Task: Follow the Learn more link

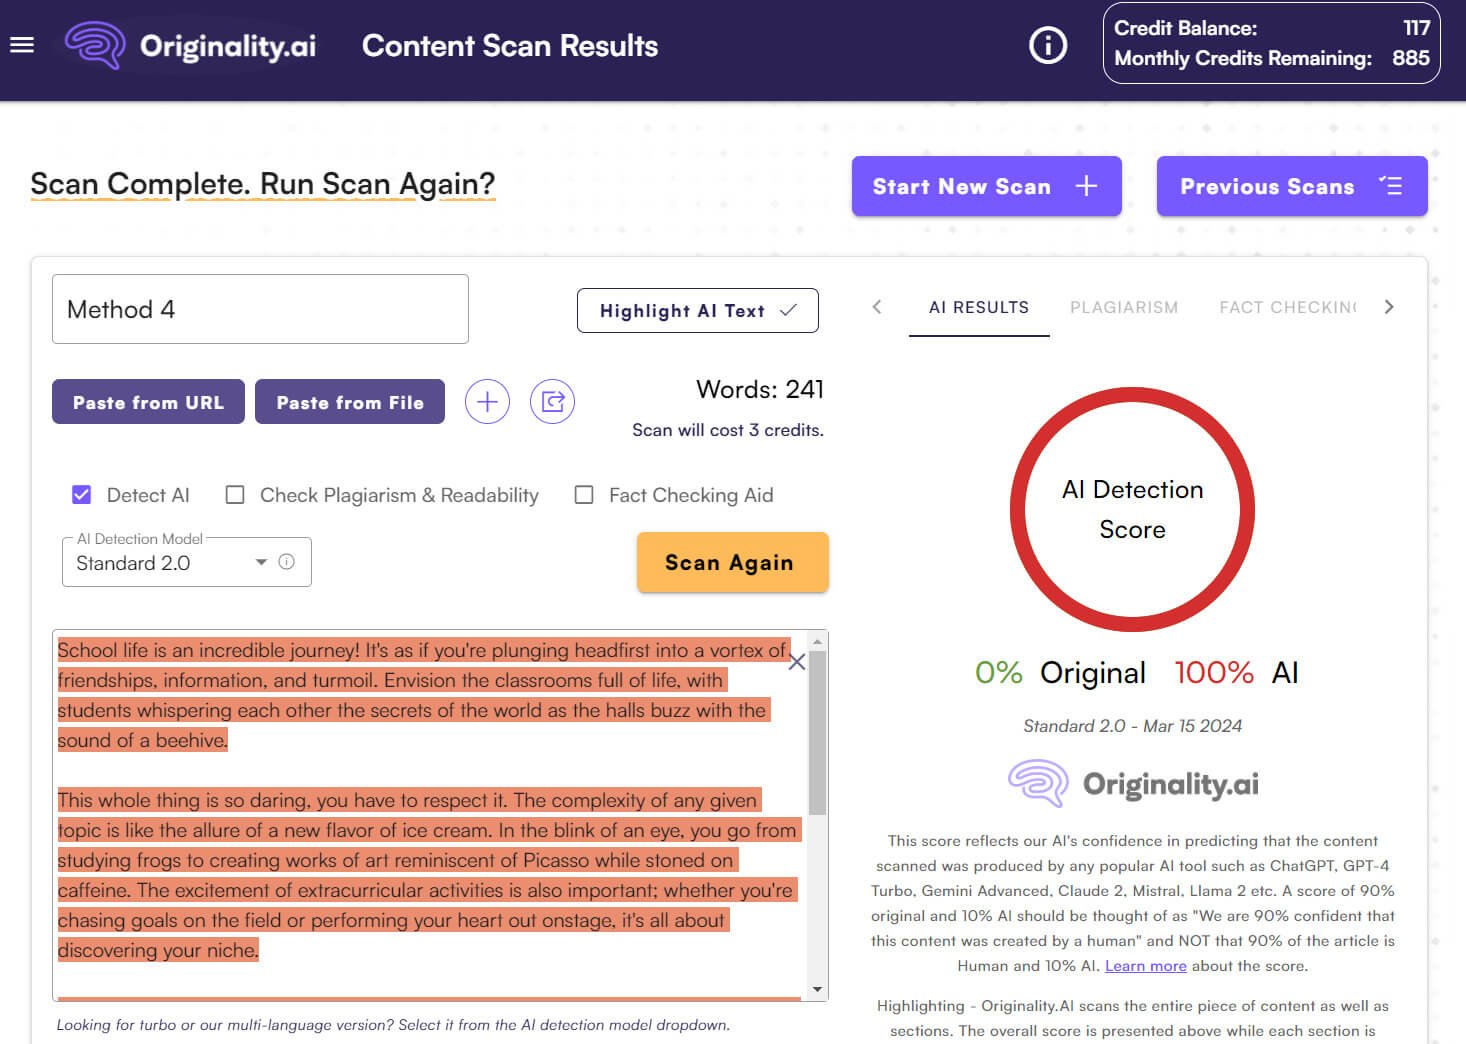Action: 1145,966
